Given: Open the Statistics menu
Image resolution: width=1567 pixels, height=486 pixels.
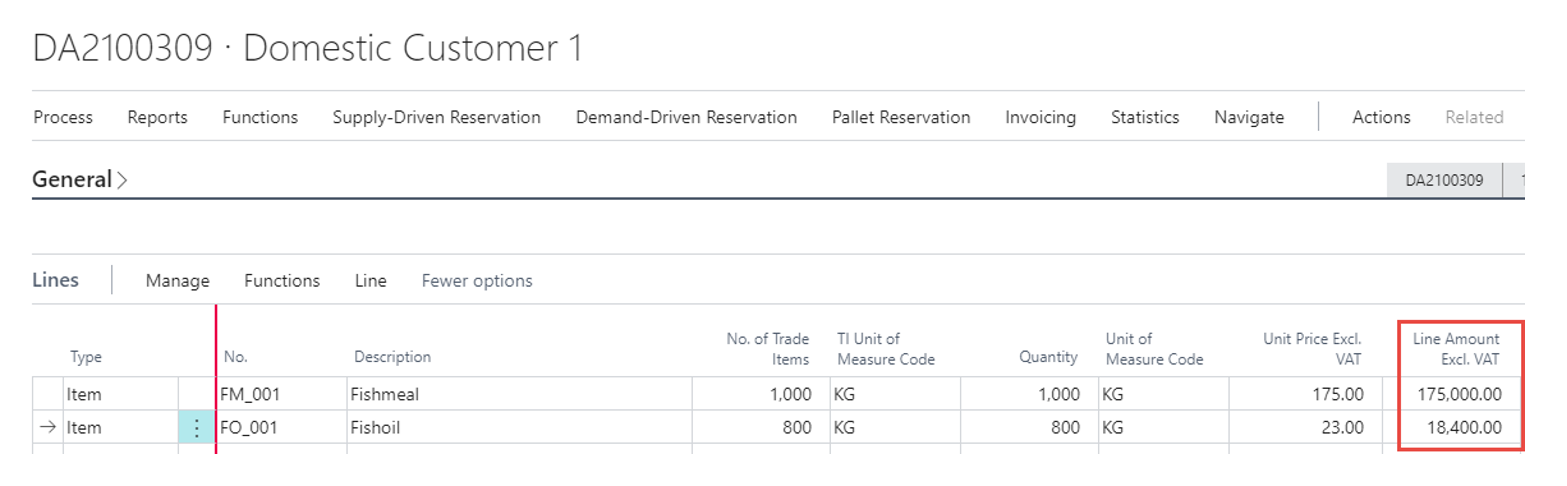Looking at the screenshot, I should click(x=1144, y=117).
